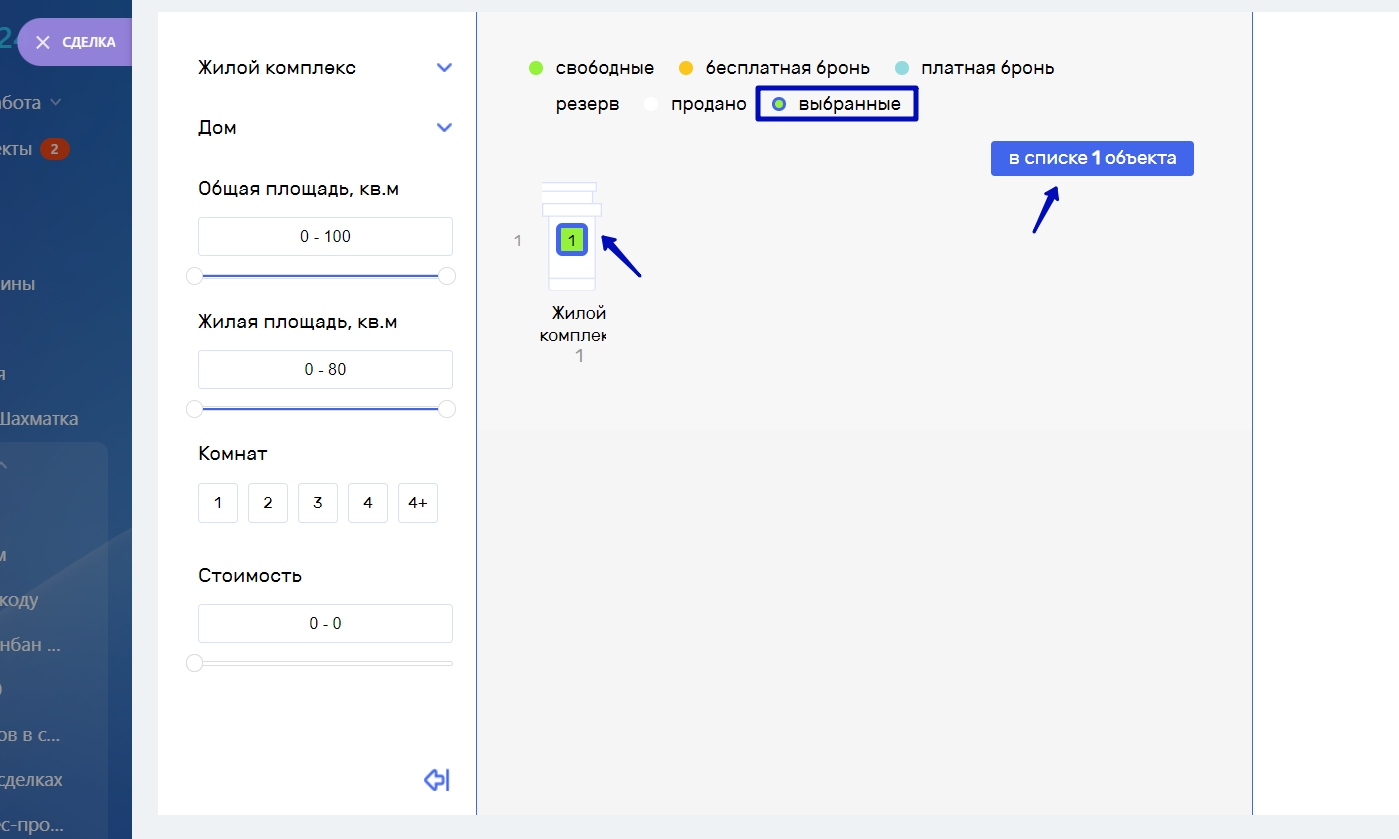Toggle the 1 room filter

[x=218, y=503]
